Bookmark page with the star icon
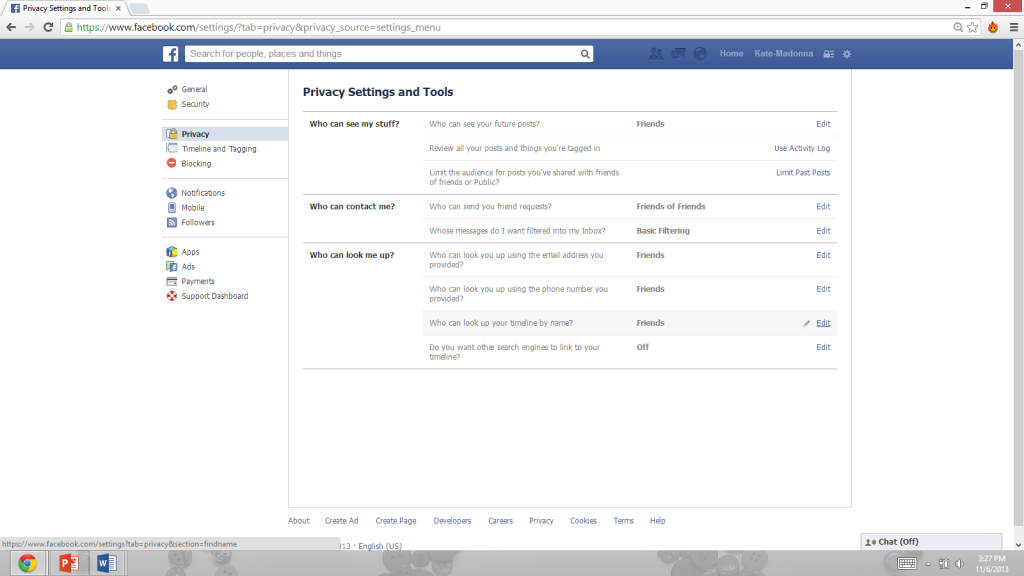1024x576 pixels. (x=973, y=27)
